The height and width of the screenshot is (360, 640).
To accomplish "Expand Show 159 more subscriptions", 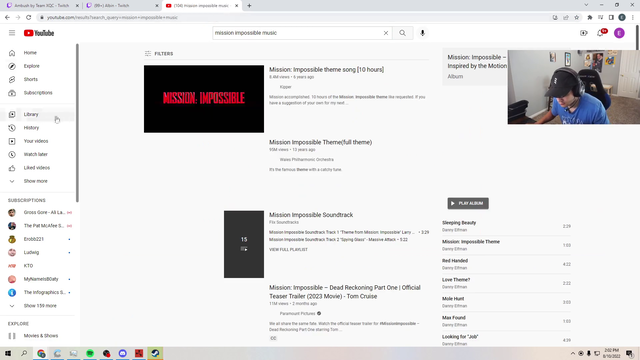I will coord(38,306).
